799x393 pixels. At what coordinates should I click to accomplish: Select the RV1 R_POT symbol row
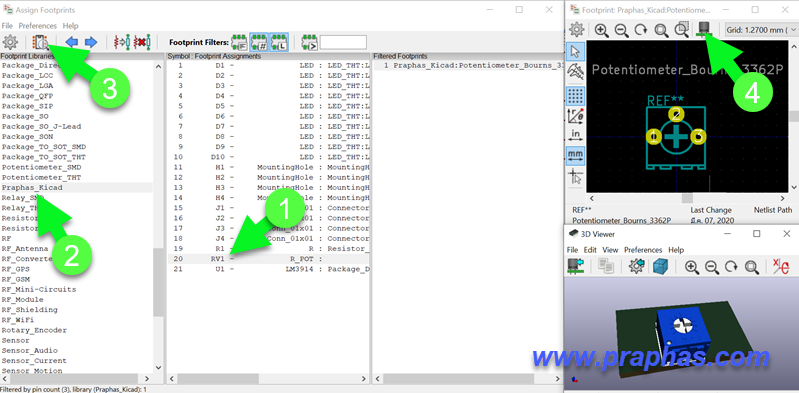click(x=269, y=259)
